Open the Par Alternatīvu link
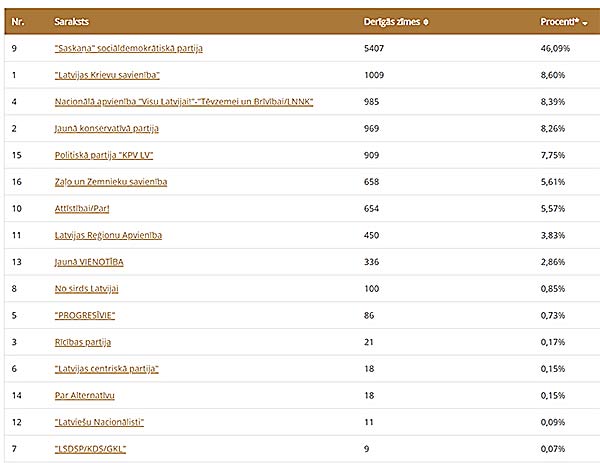This screenshot has height=463, width=600. 85,396
